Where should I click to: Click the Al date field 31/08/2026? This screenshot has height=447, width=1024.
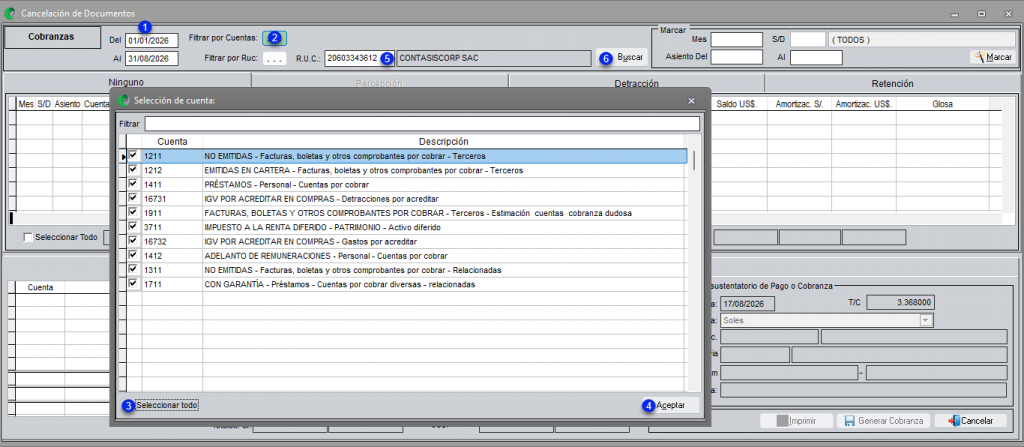(x=152, y=58)
